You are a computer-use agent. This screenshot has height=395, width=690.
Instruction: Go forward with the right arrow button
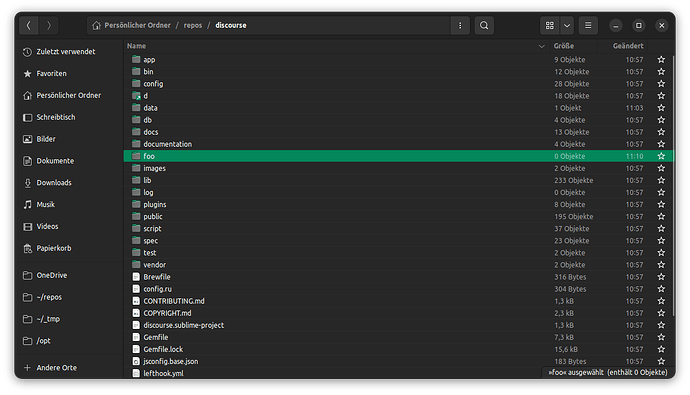click(x=49, y=26)
